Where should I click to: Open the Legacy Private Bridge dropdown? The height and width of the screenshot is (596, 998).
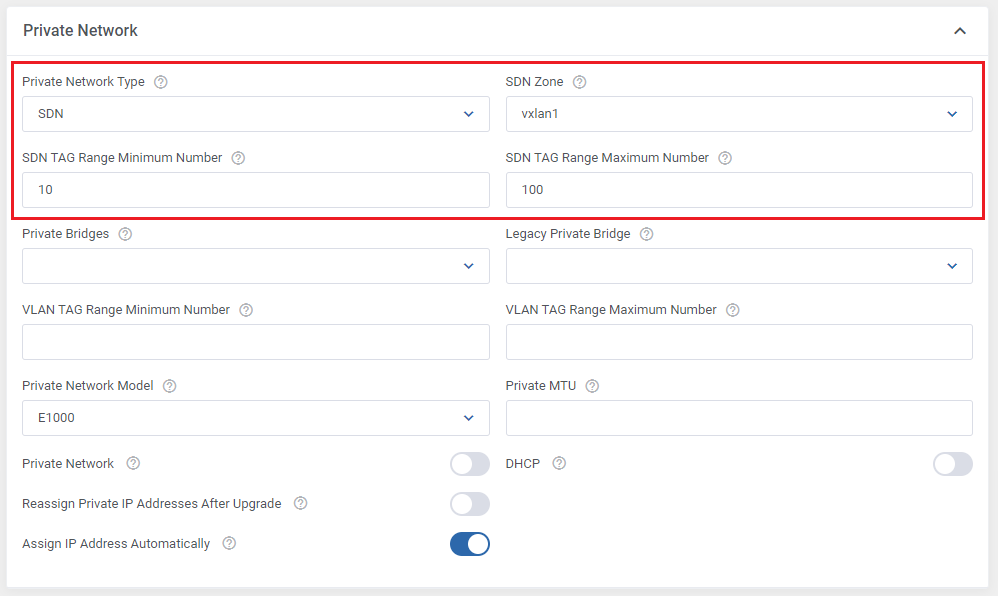(x=739, y=266)
